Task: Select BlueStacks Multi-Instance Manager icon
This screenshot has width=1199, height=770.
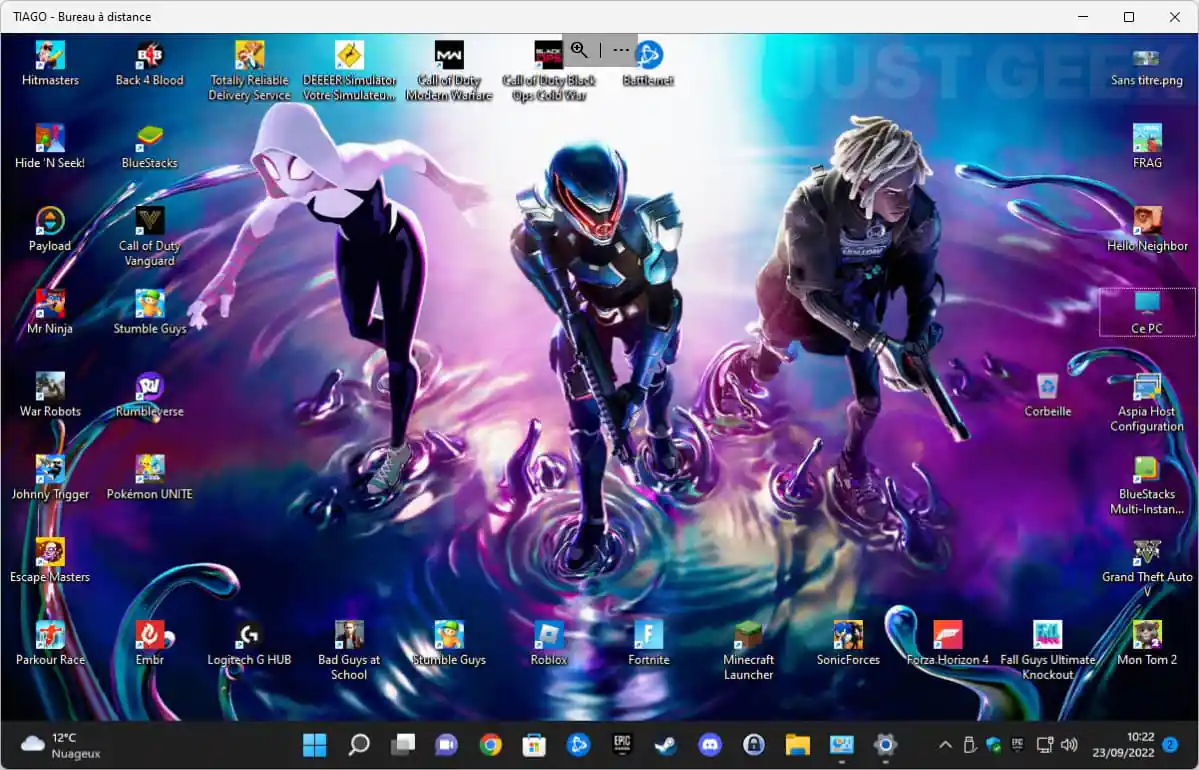Action: pos(1147,485)
